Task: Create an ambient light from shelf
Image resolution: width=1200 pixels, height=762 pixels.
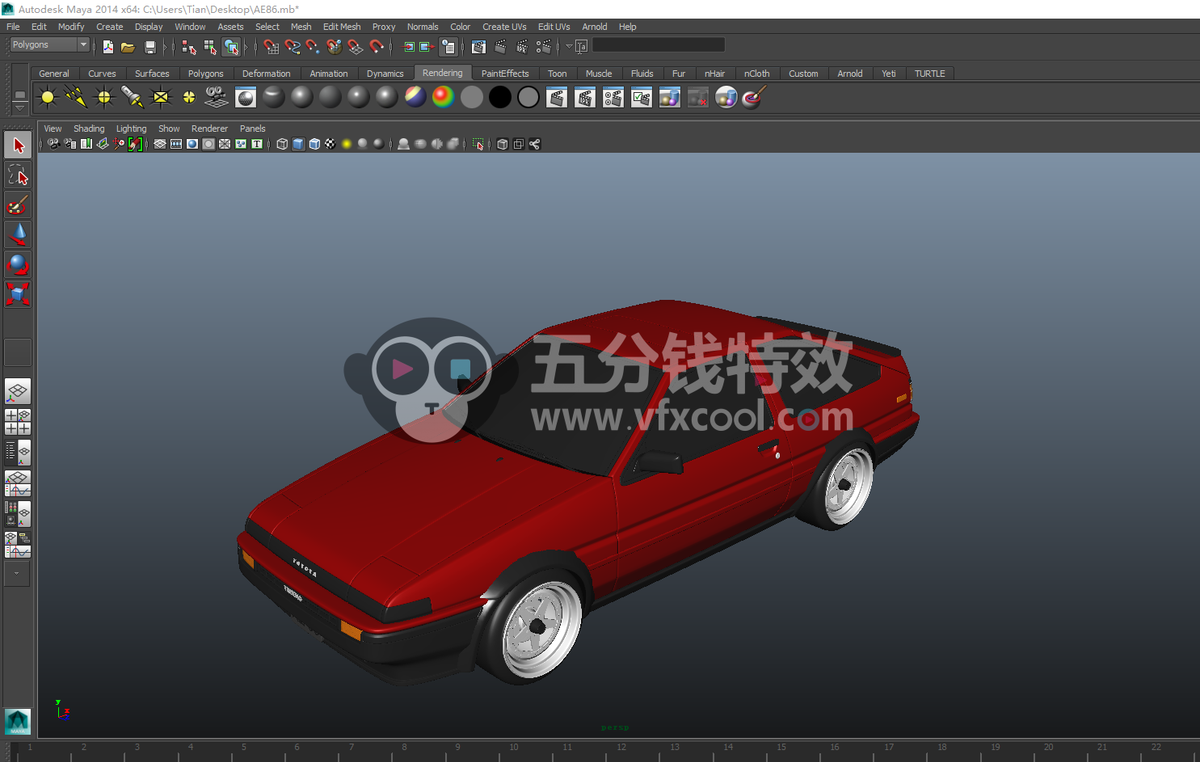Action: [48, 97]
